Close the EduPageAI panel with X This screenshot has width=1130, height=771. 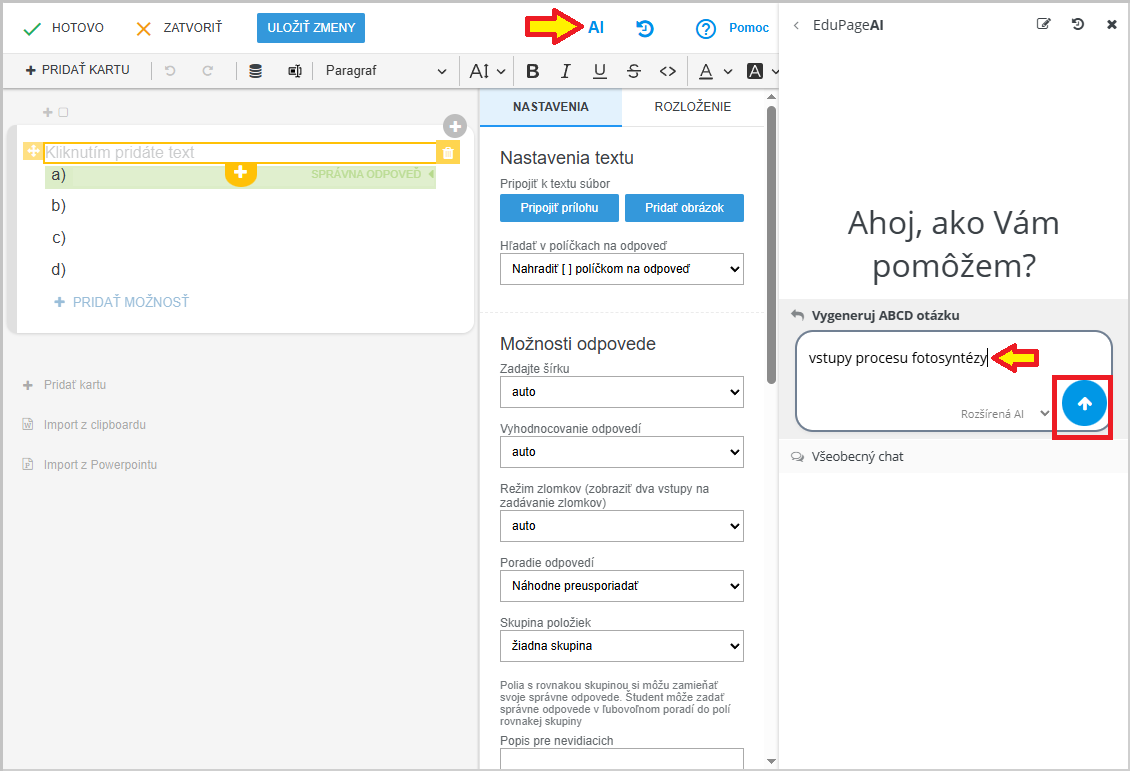click(1111, 24)
